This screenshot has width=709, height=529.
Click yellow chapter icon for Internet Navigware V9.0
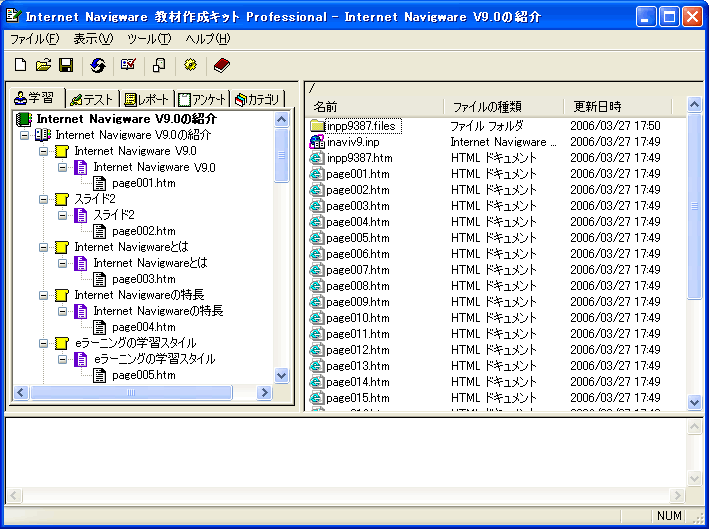[x=61, y=151]
